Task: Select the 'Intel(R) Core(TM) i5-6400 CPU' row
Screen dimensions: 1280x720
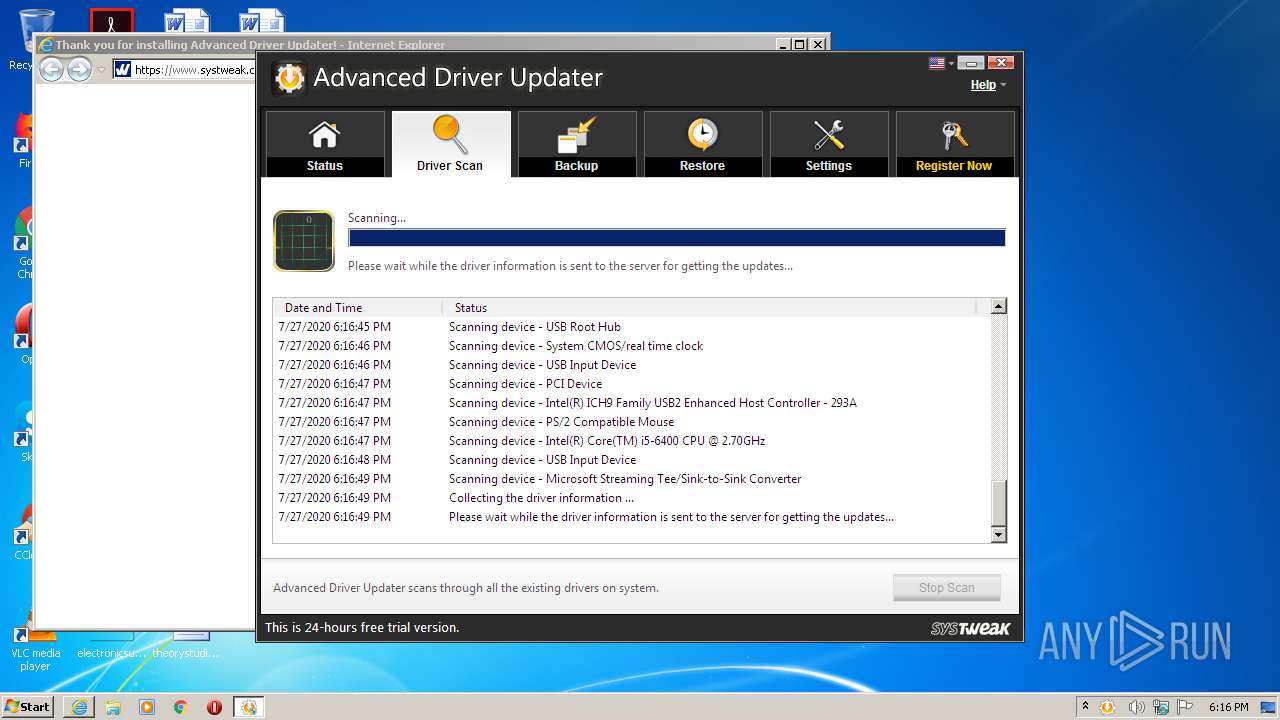Action: point(632,441)
